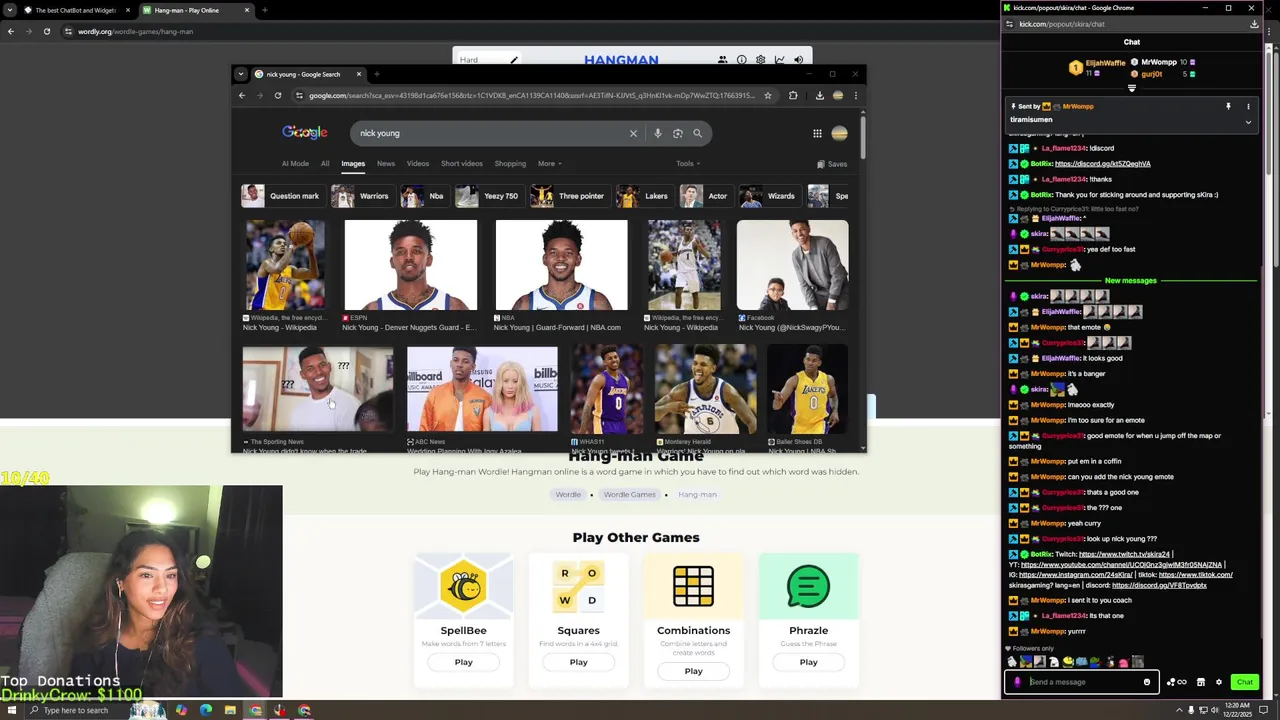
Task: Open Hangman leaderboard people icon
Action: click(x=722, y=60)
